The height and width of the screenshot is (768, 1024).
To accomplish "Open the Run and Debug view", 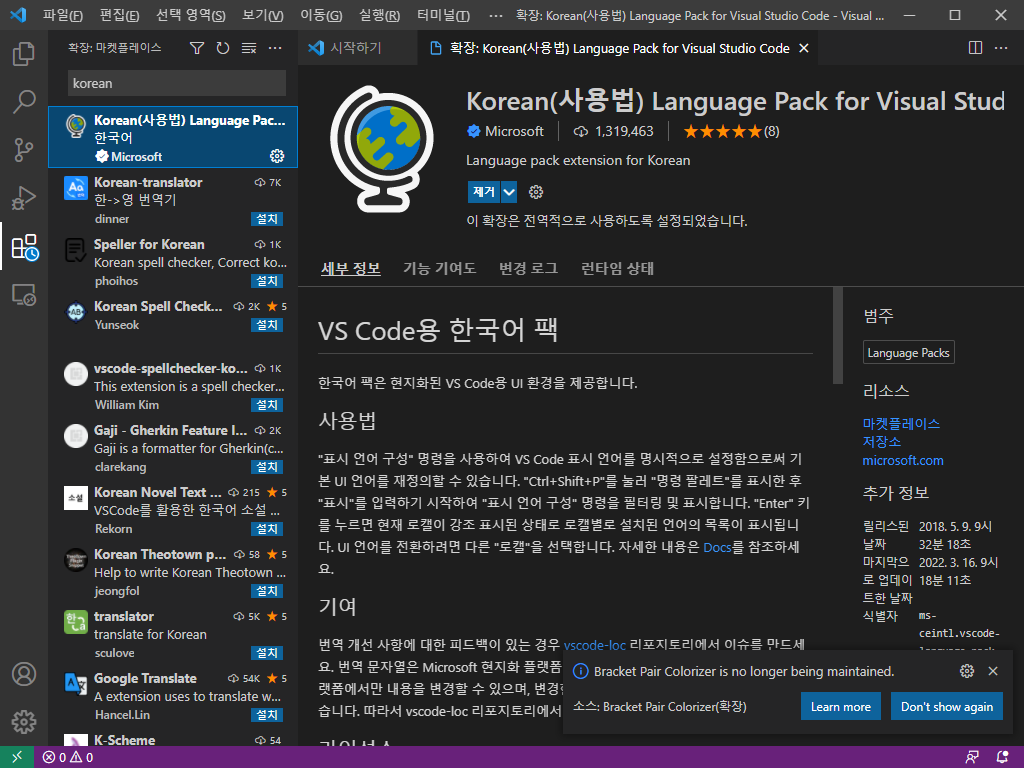I will [x=24, y=199].
